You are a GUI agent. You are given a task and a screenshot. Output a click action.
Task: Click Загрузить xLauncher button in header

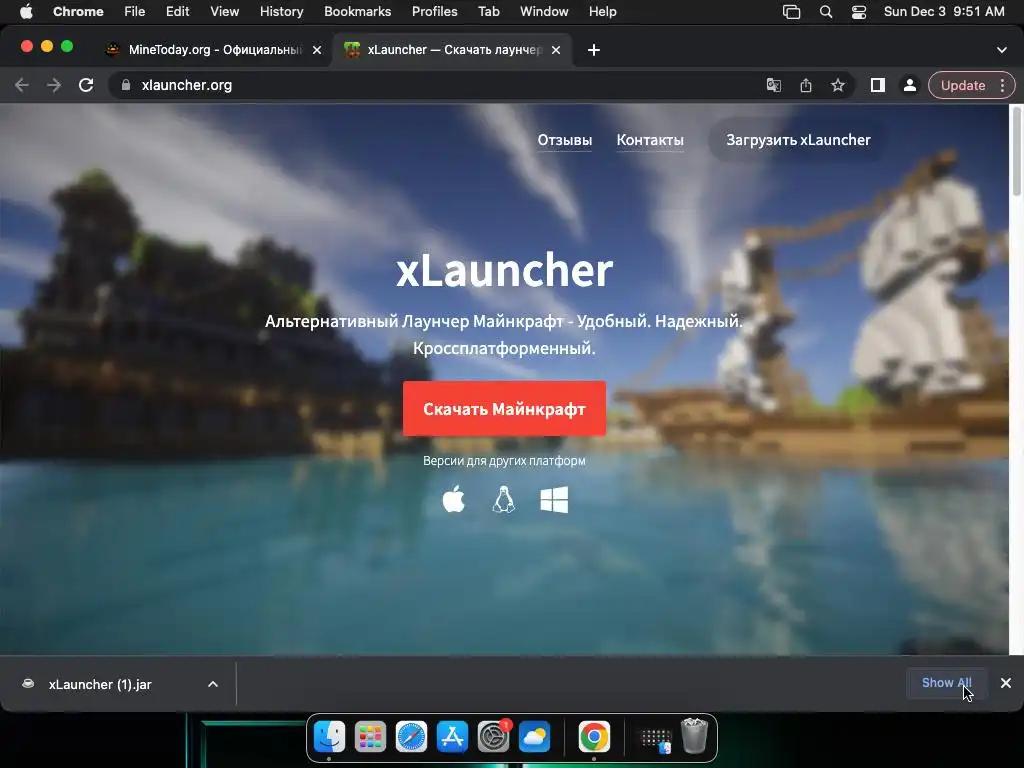798,140
